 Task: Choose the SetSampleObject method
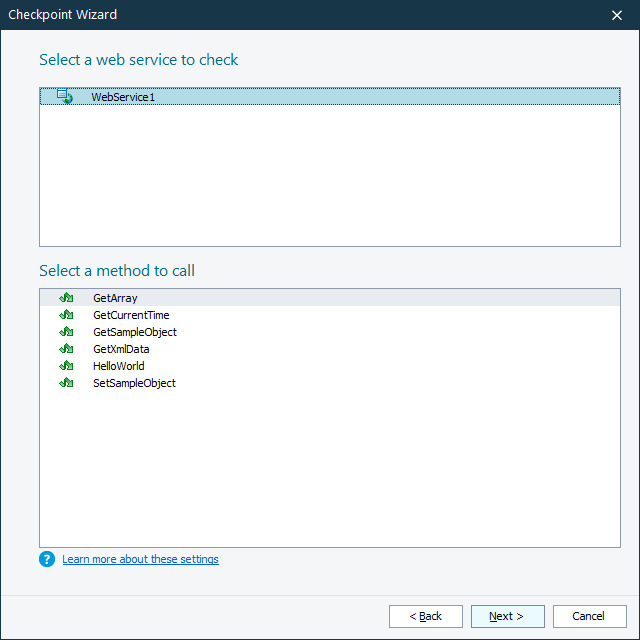134,383
